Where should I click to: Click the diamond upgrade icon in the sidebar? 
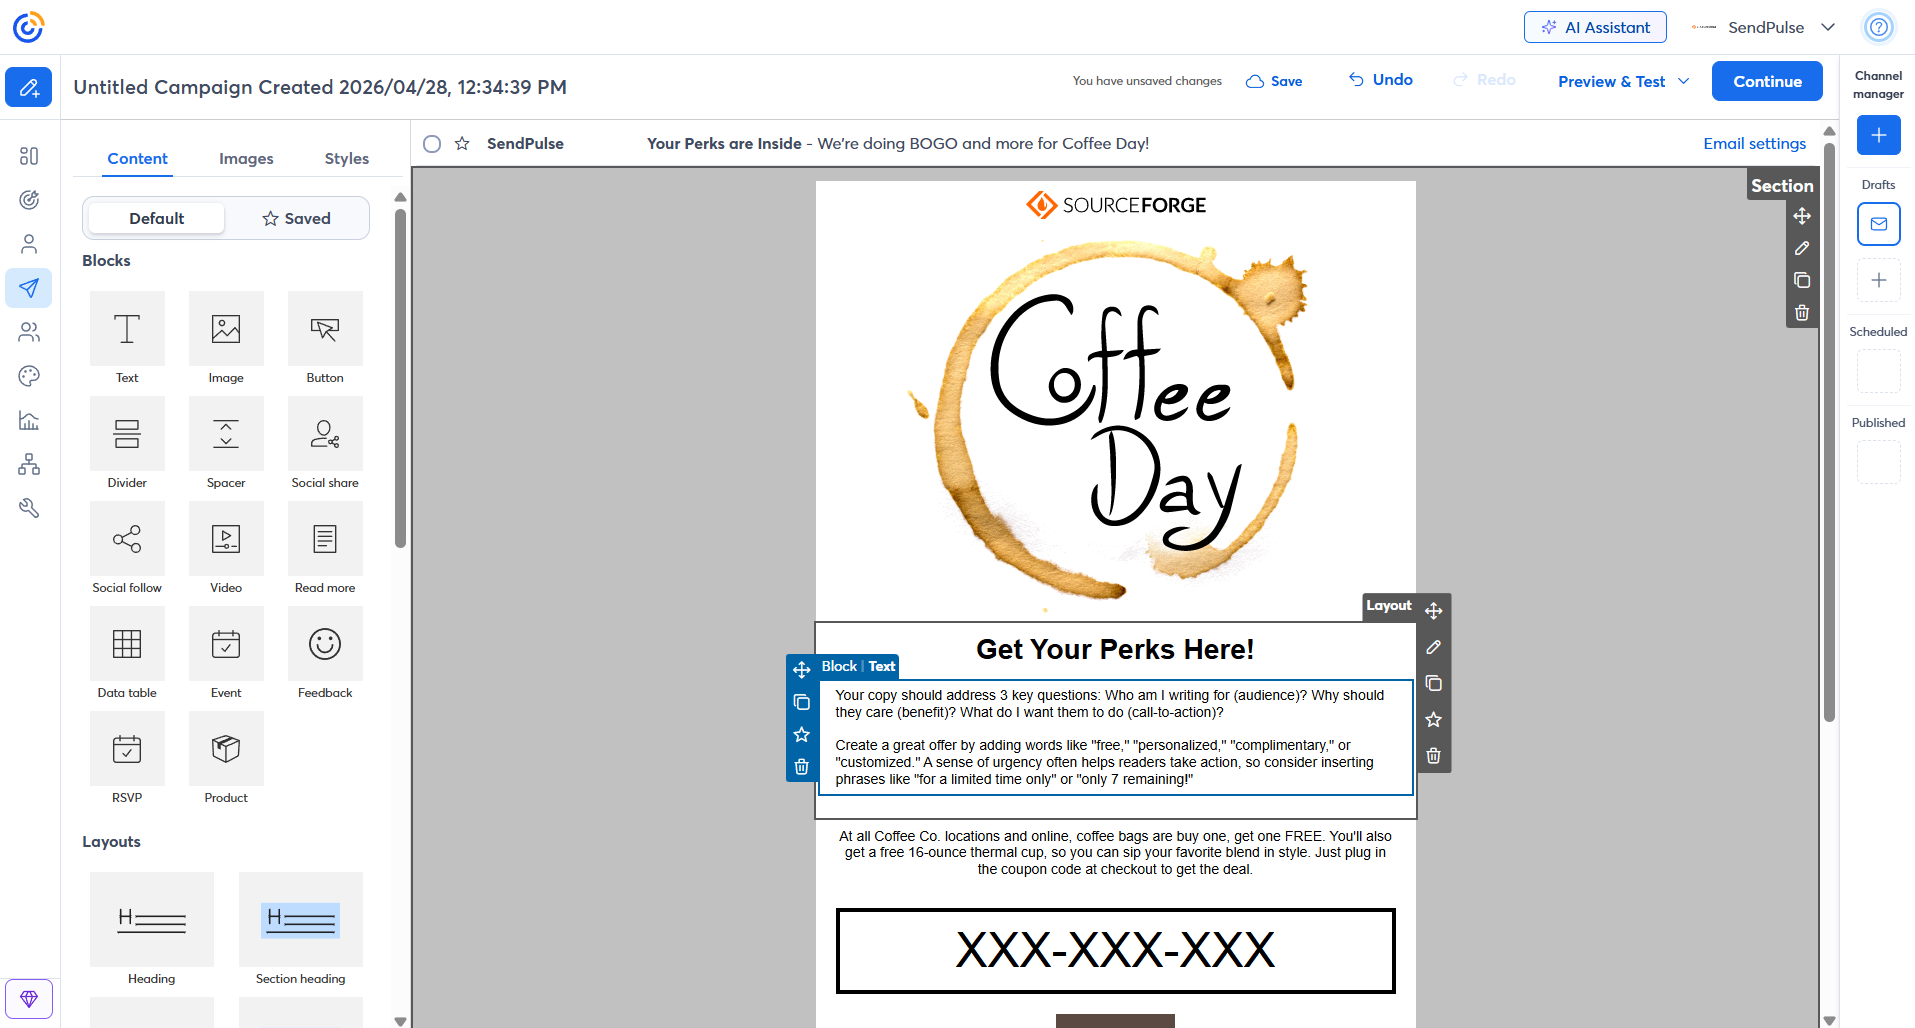[x=29, y=998]
